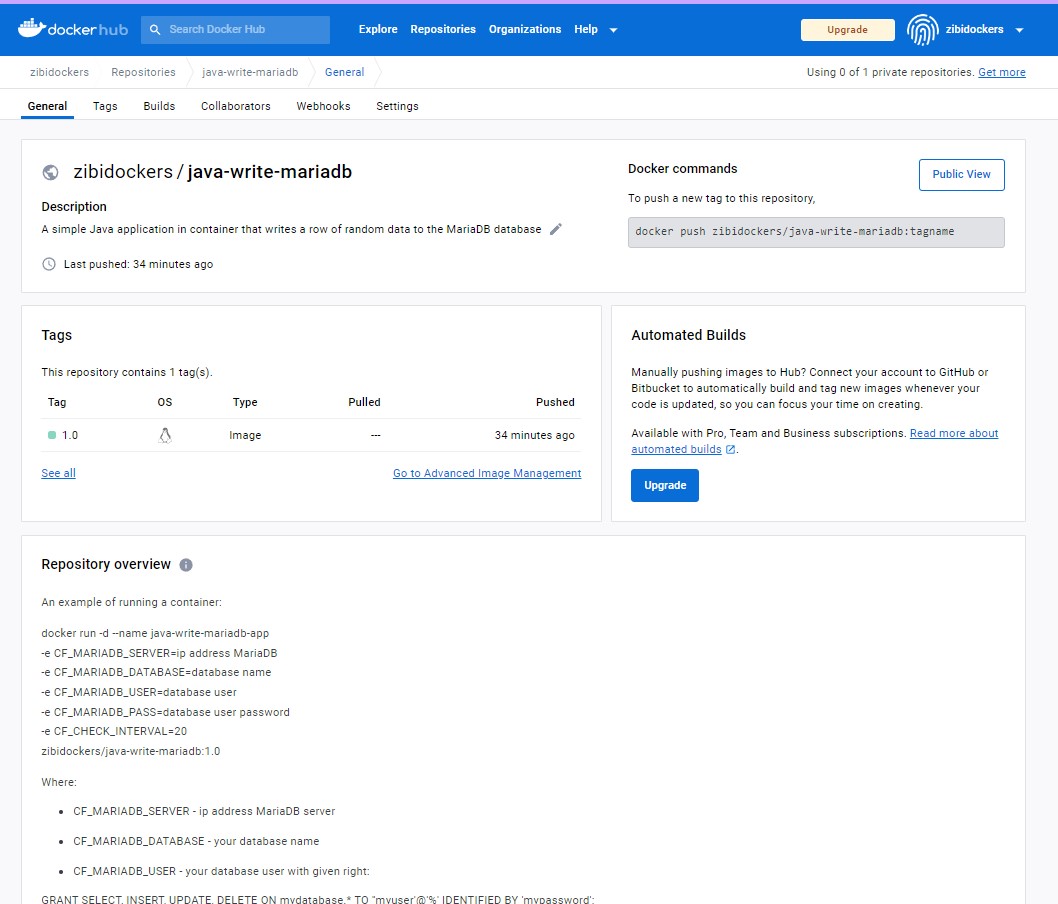This screenshot has width=1058, height=904.
Task: Click the blue Upgrade button in Automated Builds
Action: [x=665, y=485]
